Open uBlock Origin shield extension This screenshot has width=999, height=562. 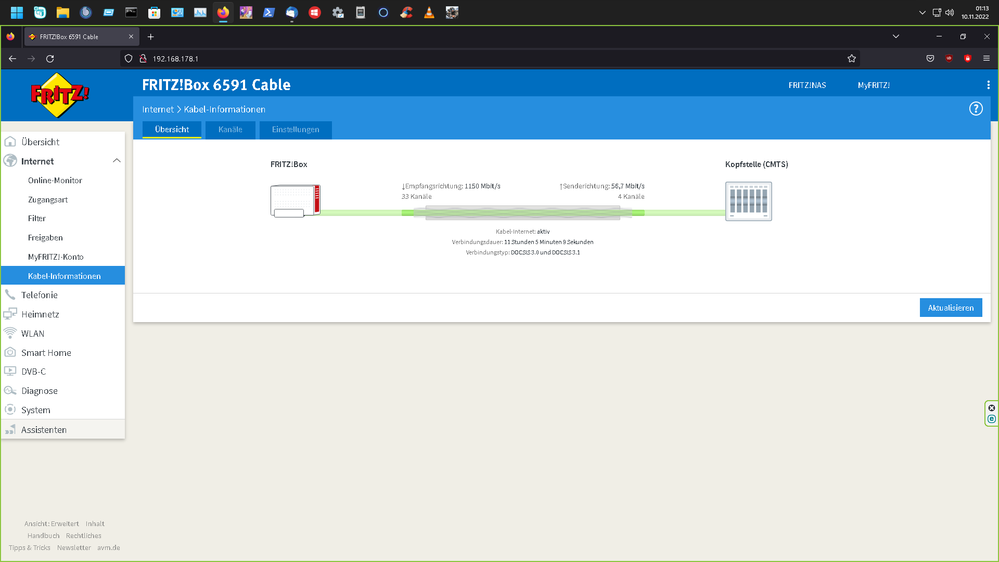tap(949, 59)
